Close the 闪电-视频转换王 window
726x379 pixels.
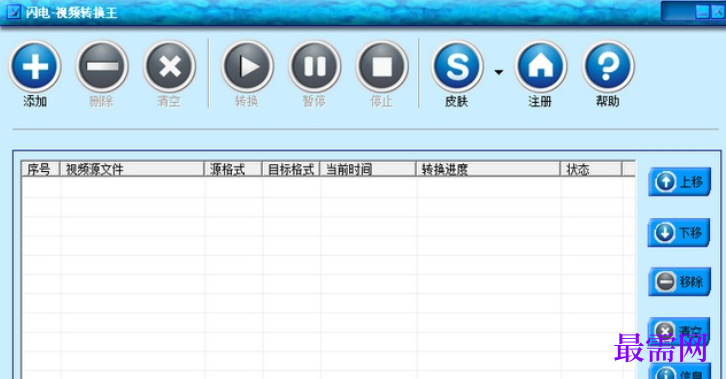[718, 12]
